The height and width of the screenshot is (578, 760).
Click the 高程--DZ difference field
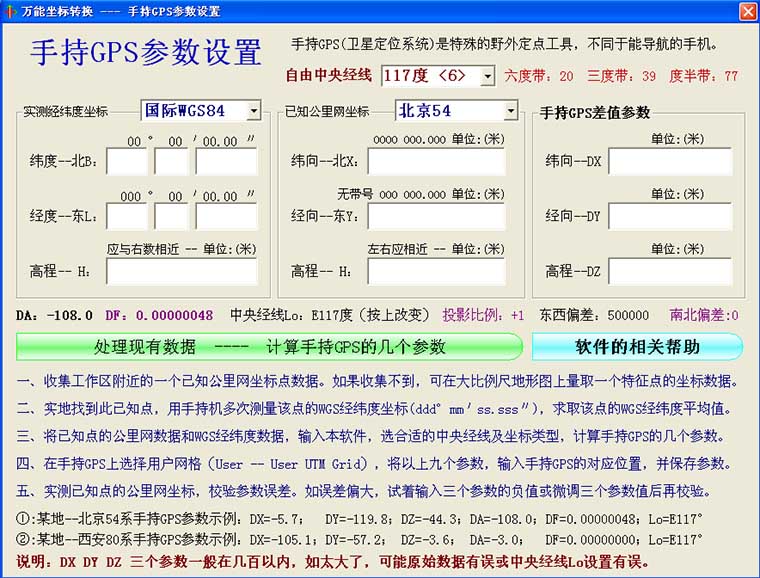[670, 272]
